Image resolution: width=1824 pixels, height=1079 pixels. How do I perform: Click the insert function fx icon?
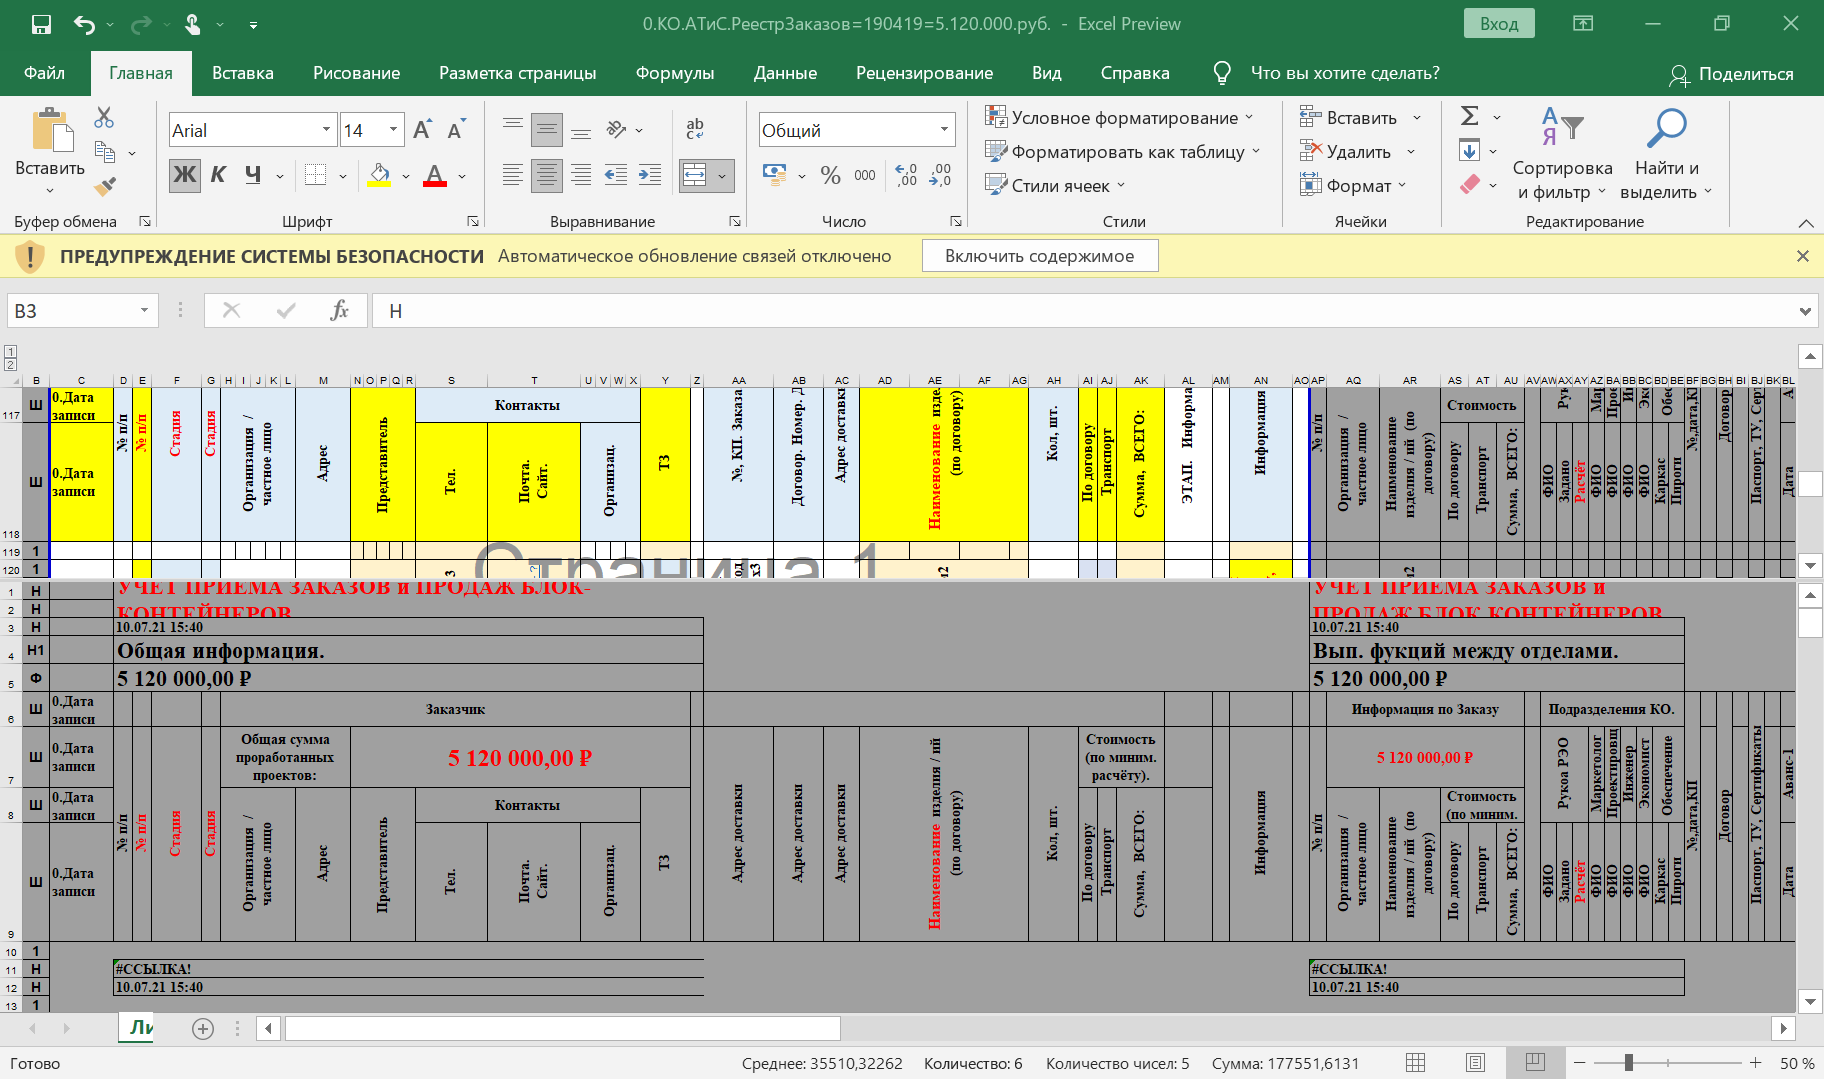tap(339, 311)
